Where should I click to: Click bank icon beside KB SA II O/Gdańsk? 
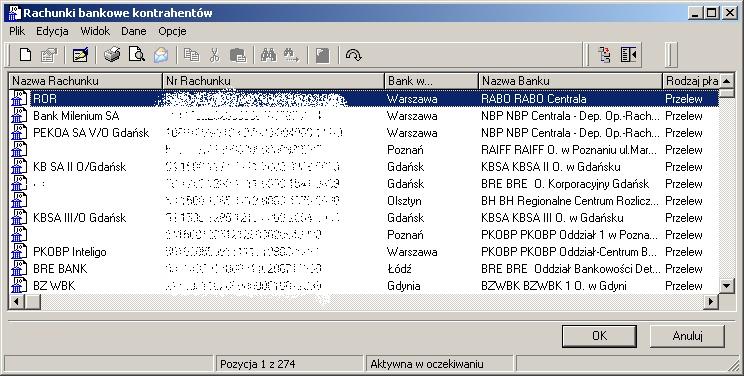click(x=19, y=167)
